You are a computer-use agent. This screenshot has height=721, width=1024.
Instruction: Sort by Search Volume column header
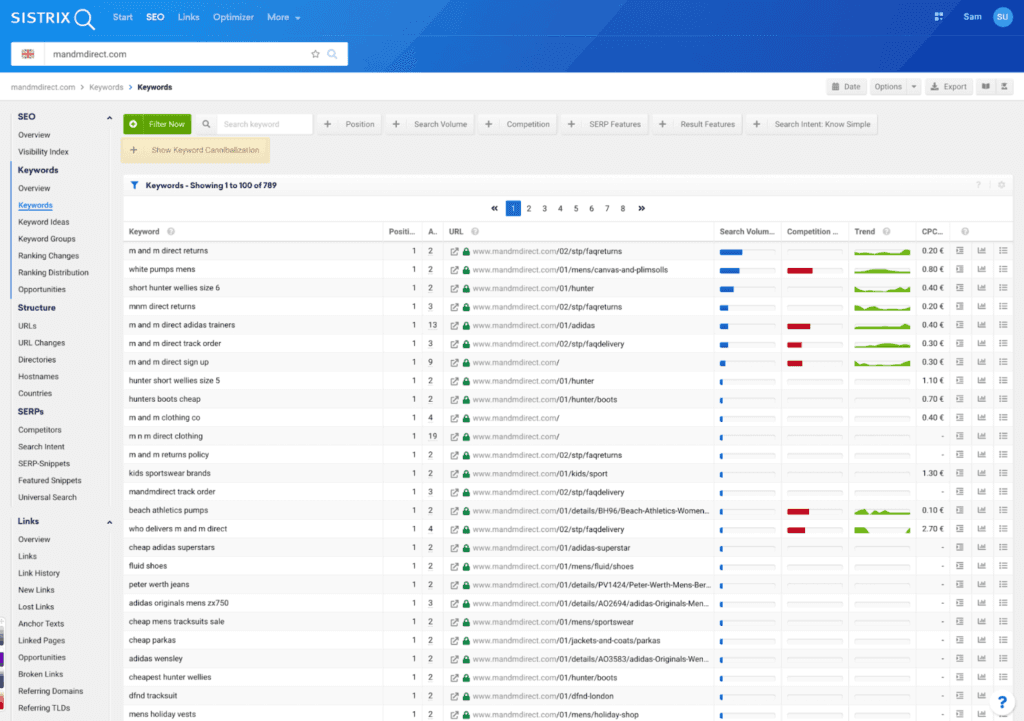click(746, 232)
